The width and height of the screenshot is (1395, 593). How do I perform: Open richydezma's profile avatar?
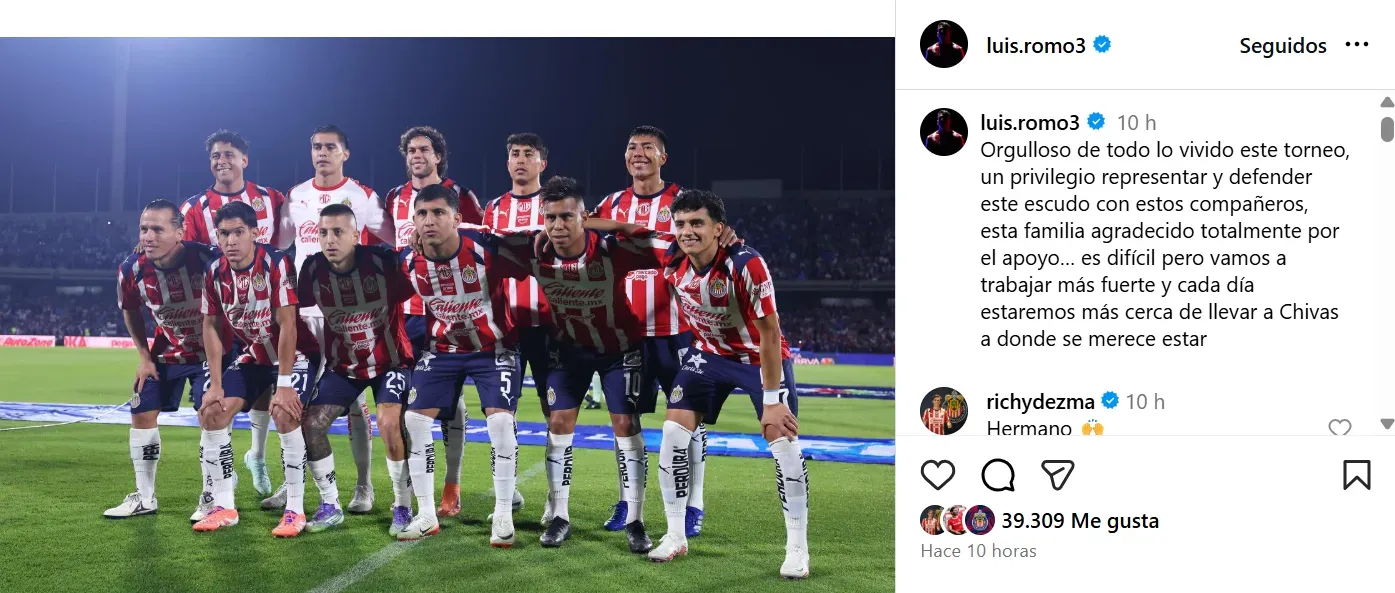pyautogui.click(x=944, y=411)
